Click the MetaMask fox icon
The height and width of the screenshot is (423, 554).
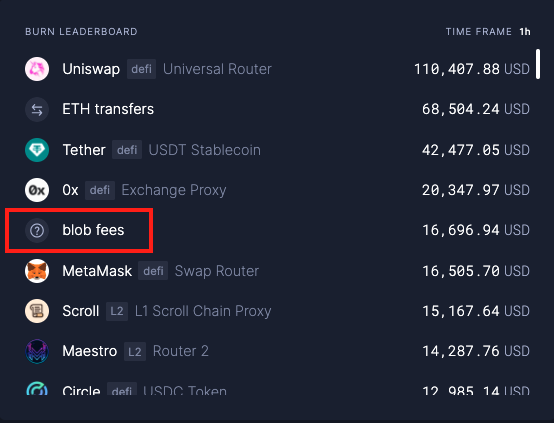[x=37, y=271]
